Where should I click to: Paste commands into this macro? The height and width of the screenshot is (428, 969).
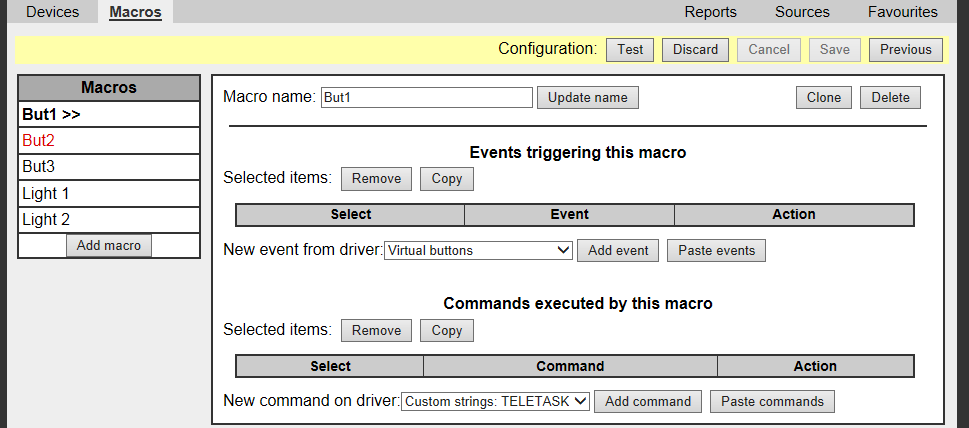pyautogui.click(x=772, y=402)
